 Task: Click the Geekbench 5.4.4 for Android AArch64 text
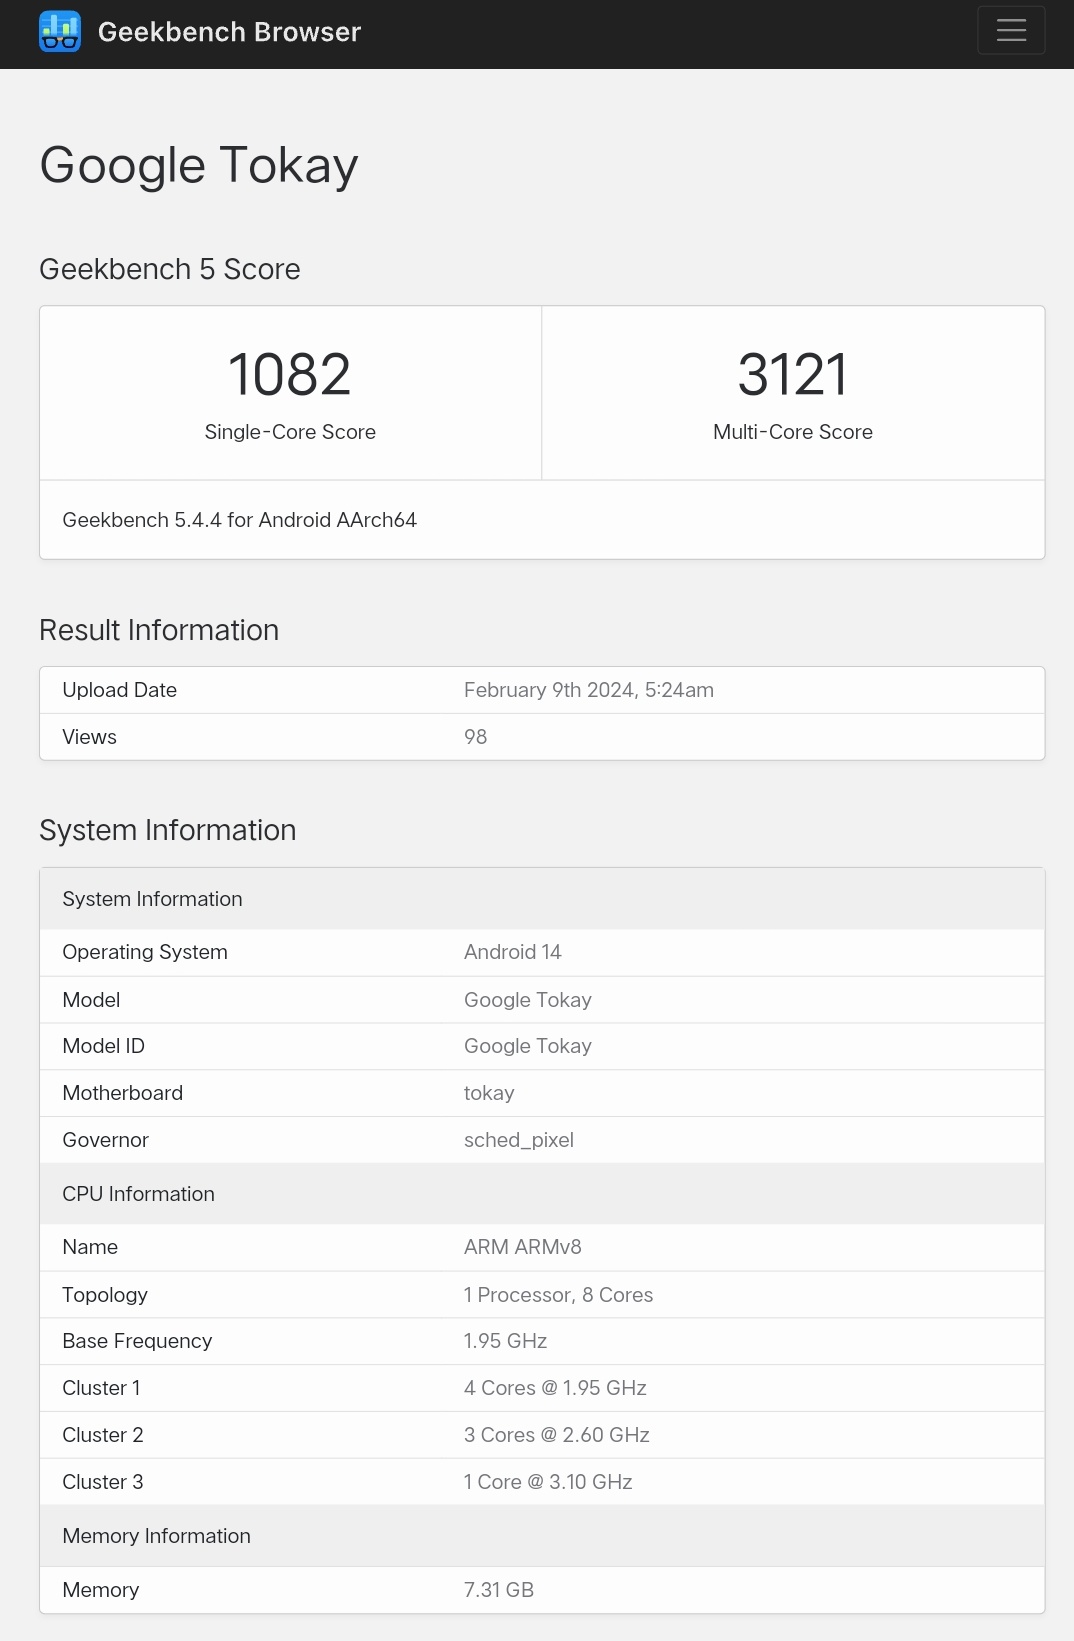(x=239, y=520)
